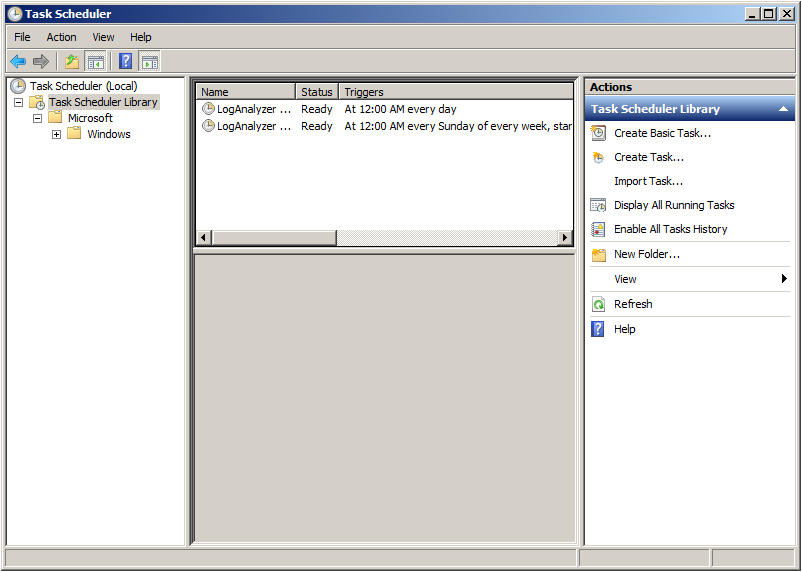Click 'At 12:00 AM every Sunday' trigger text

click(458, 126)
